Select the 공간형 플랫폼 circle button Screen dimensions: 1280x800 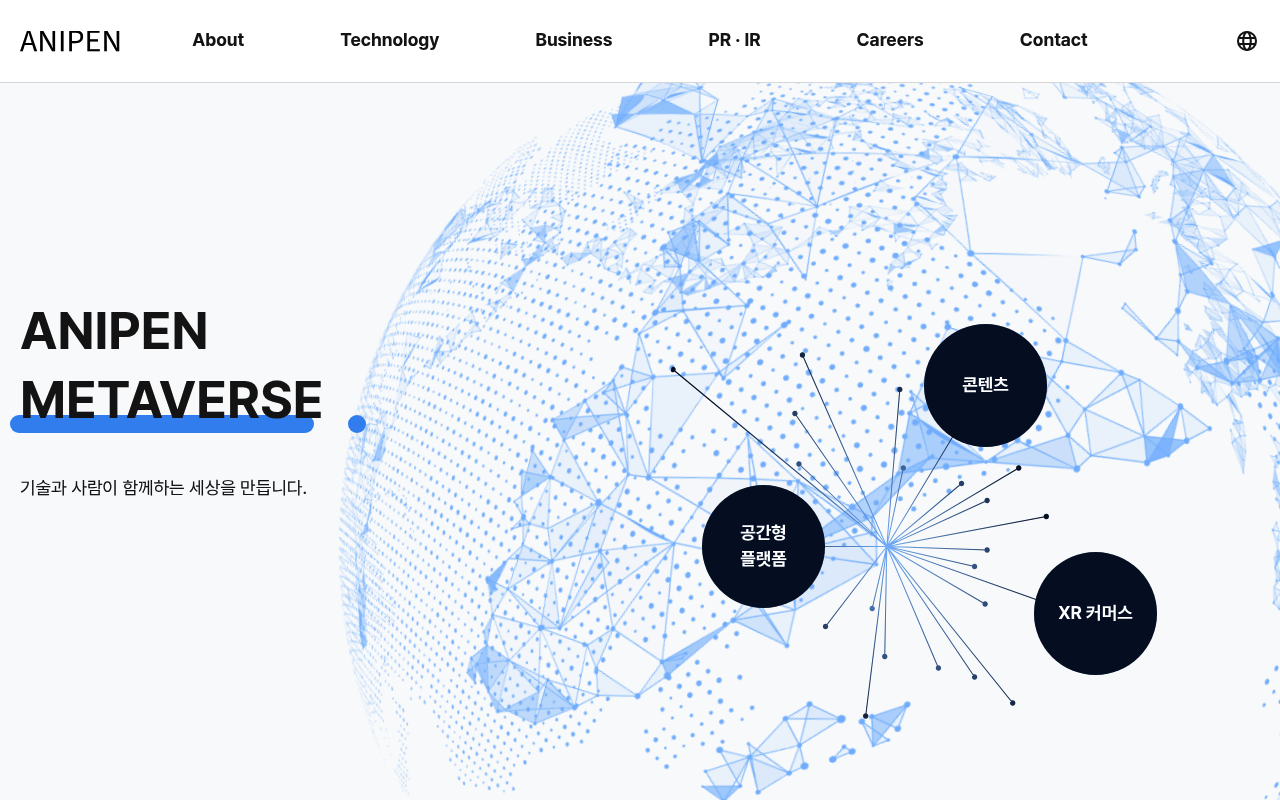[763, 546]
